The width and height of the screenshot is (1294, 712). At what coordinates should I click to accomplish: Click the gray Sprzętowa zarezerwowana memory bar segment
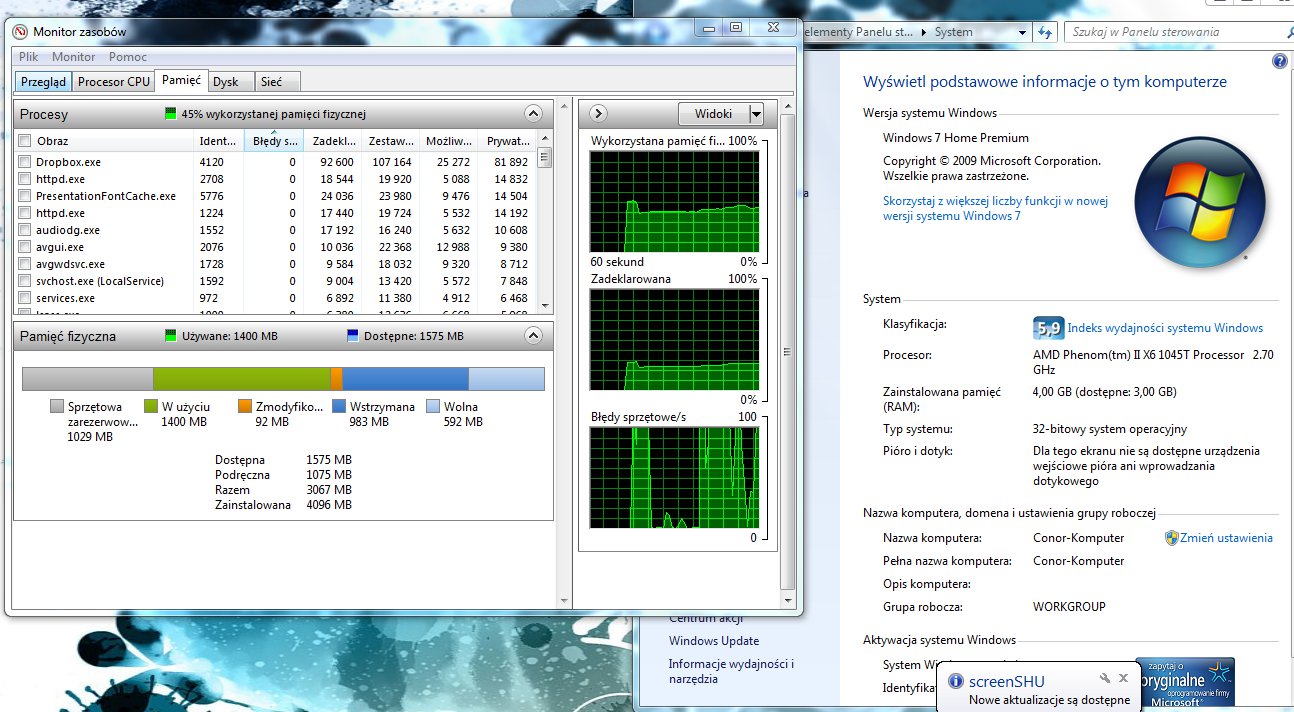tap(88, 379)
